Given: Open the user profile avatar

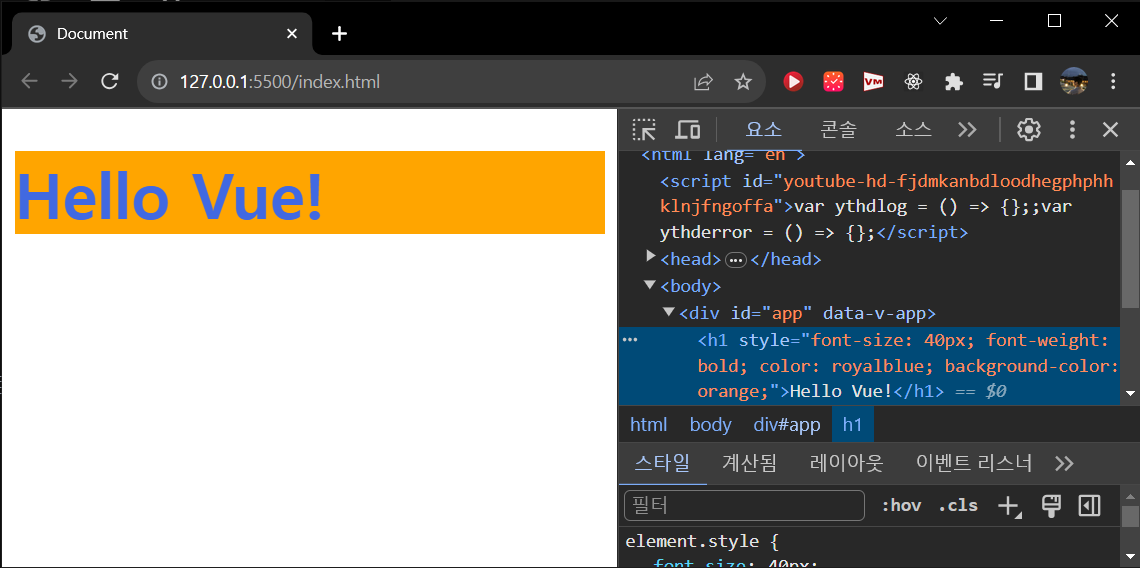Looking at the screenshot, I should (x=1074, y=81).
